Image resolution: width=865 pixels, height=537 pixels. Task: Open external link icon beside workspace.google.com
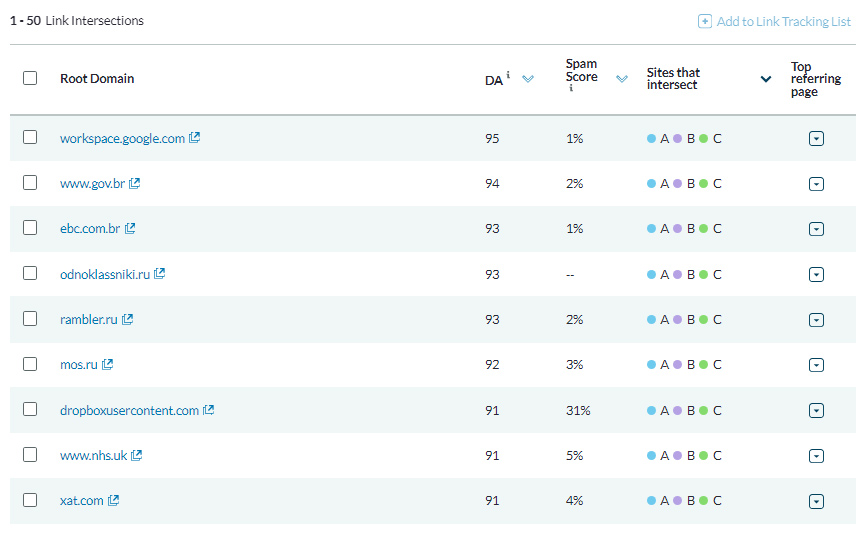coord(195,138)
